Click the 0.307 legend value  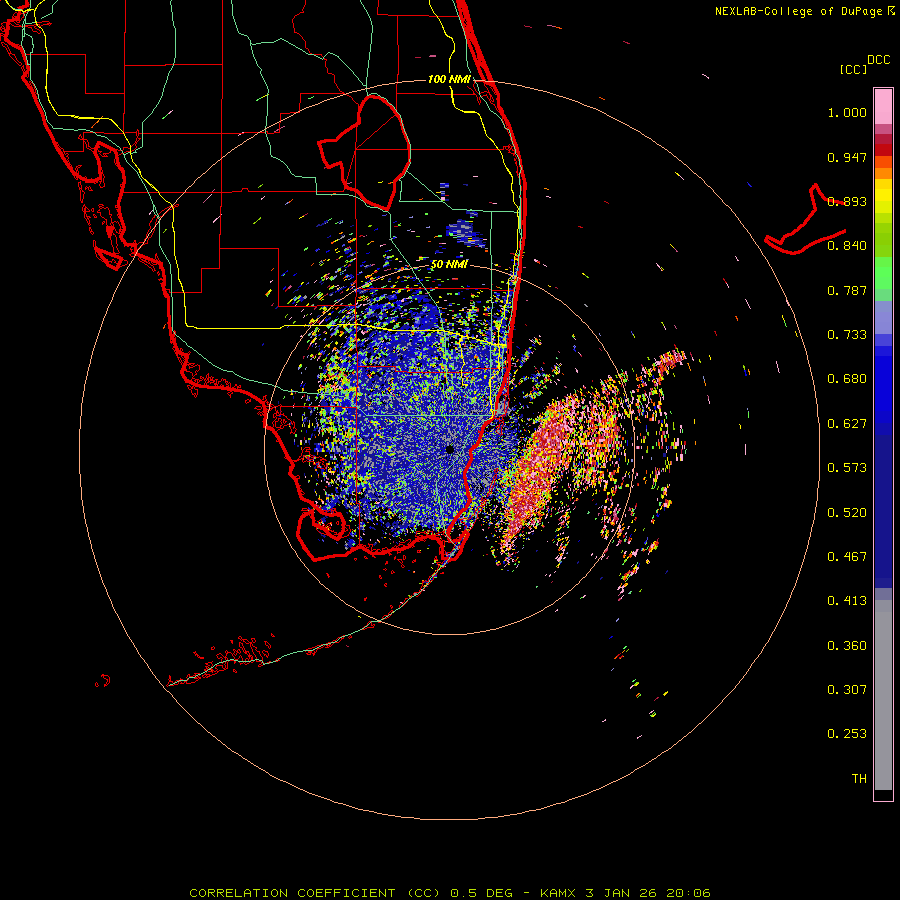click(x=847, y=690)
